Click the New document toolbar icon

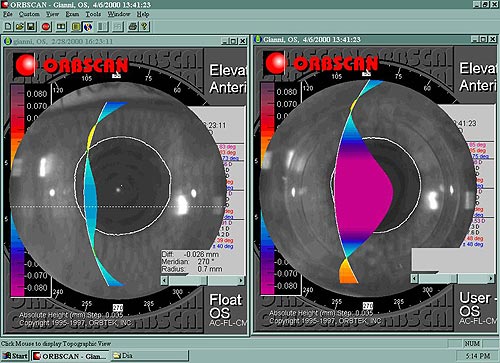click(x=8, y=26)
